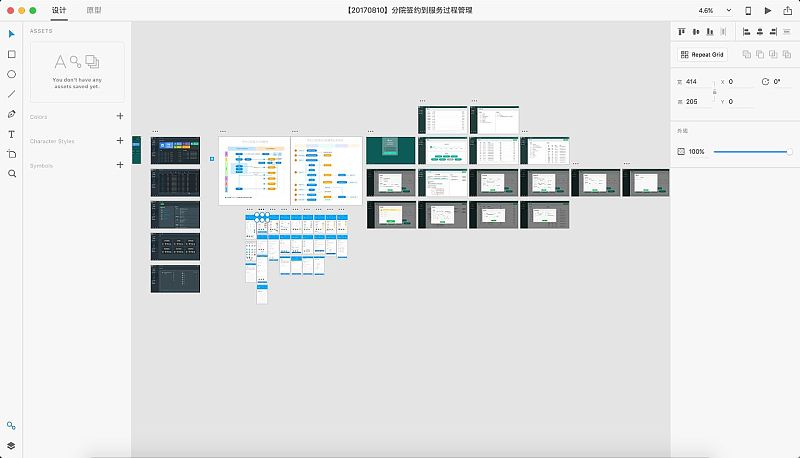Select the first dark dashboard artboard
This screenshot has width=800, height=458.
point(175,150)
